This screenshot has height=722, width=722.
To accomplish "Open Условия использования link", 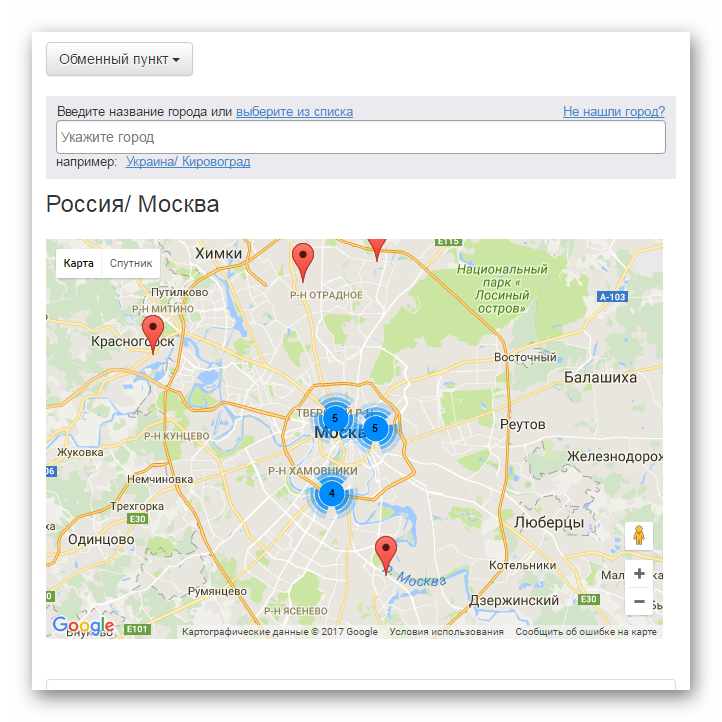I will [x=446, y=632].
